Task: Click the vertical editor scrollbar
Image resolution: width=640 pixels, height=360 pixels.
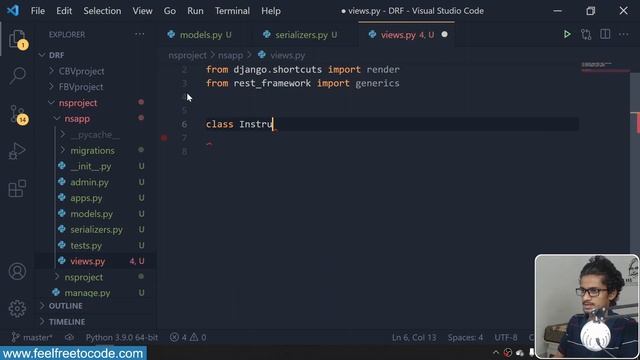Action: click(x=635, y=163)
